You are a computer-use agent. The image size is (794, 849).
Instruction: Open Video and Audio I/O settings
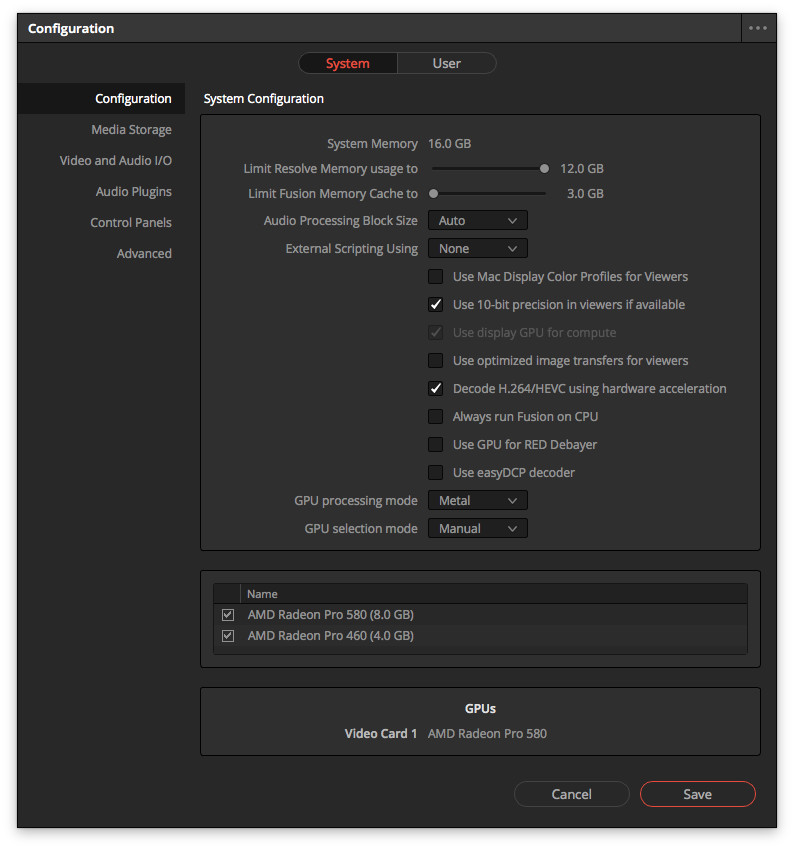(115, 161)
